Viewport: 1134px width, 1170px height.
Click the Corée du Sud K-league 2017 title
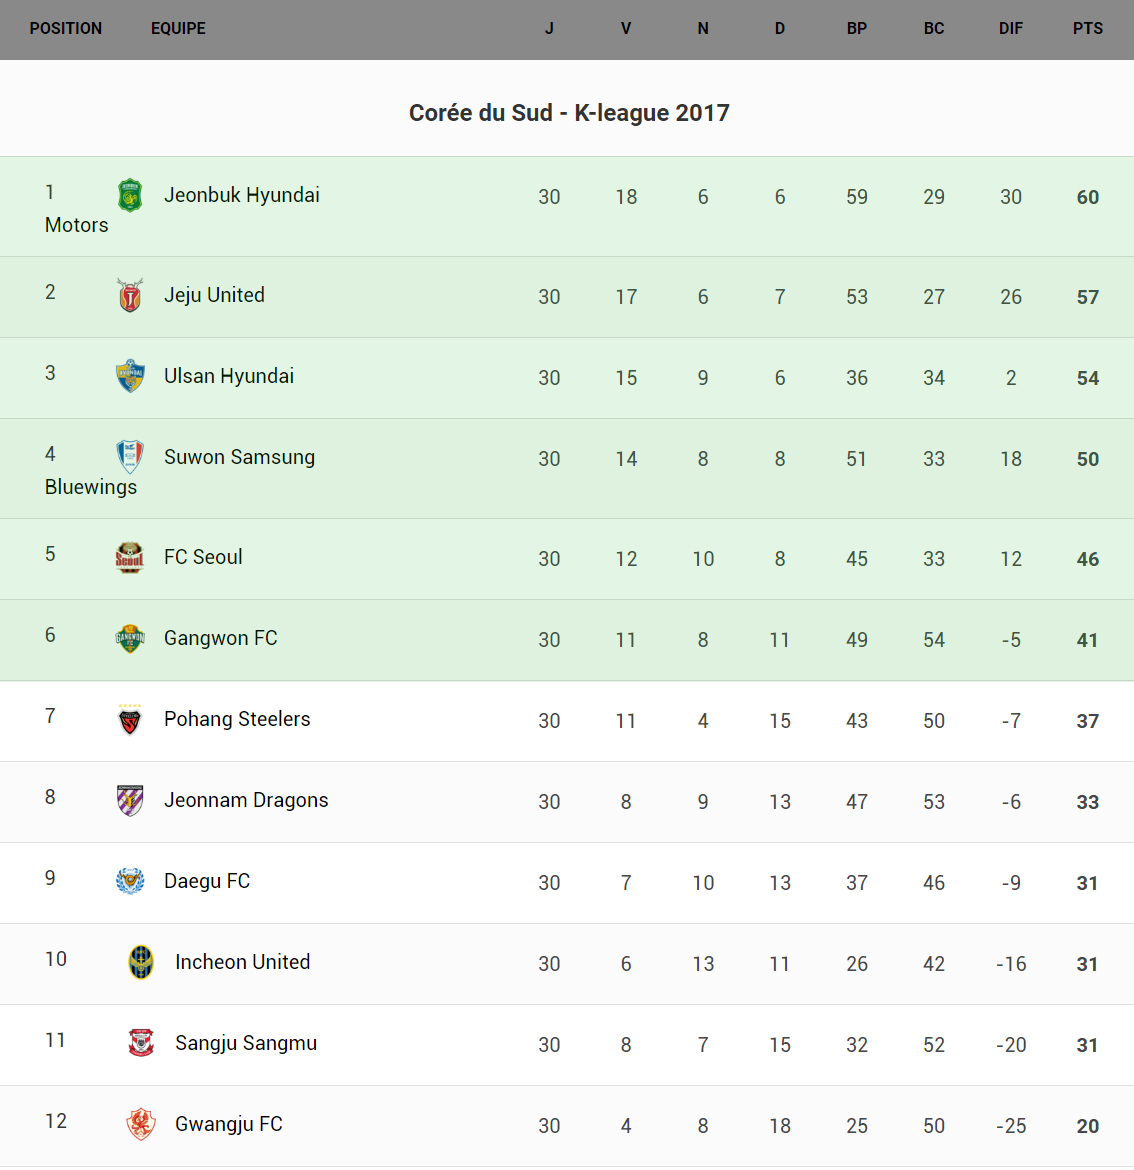tap(568, 113)
